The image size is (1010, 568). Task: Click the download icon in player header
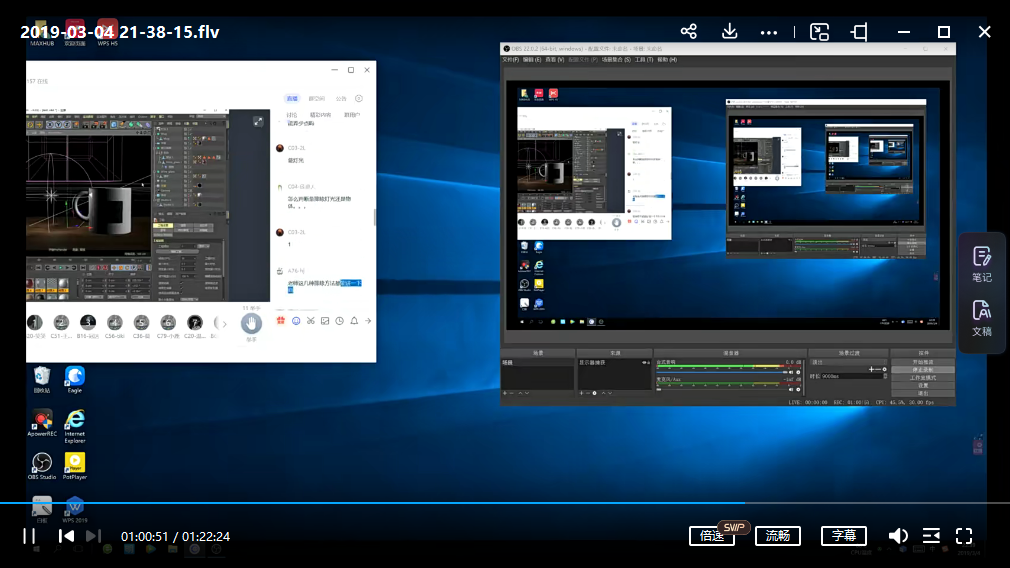729,32
